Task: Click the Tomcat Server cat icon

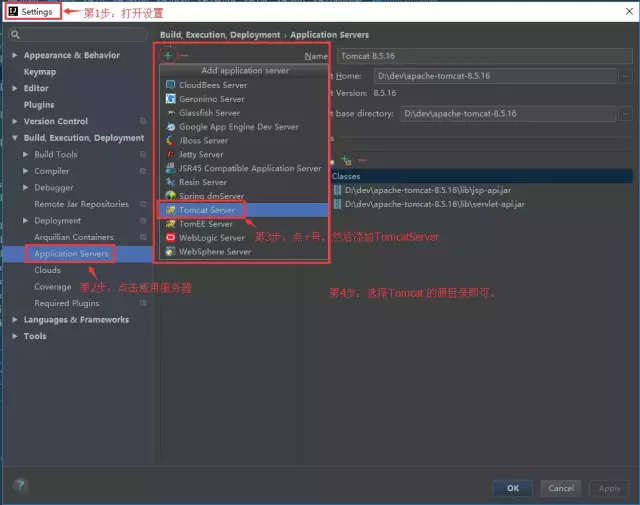Action: (171, 210)
